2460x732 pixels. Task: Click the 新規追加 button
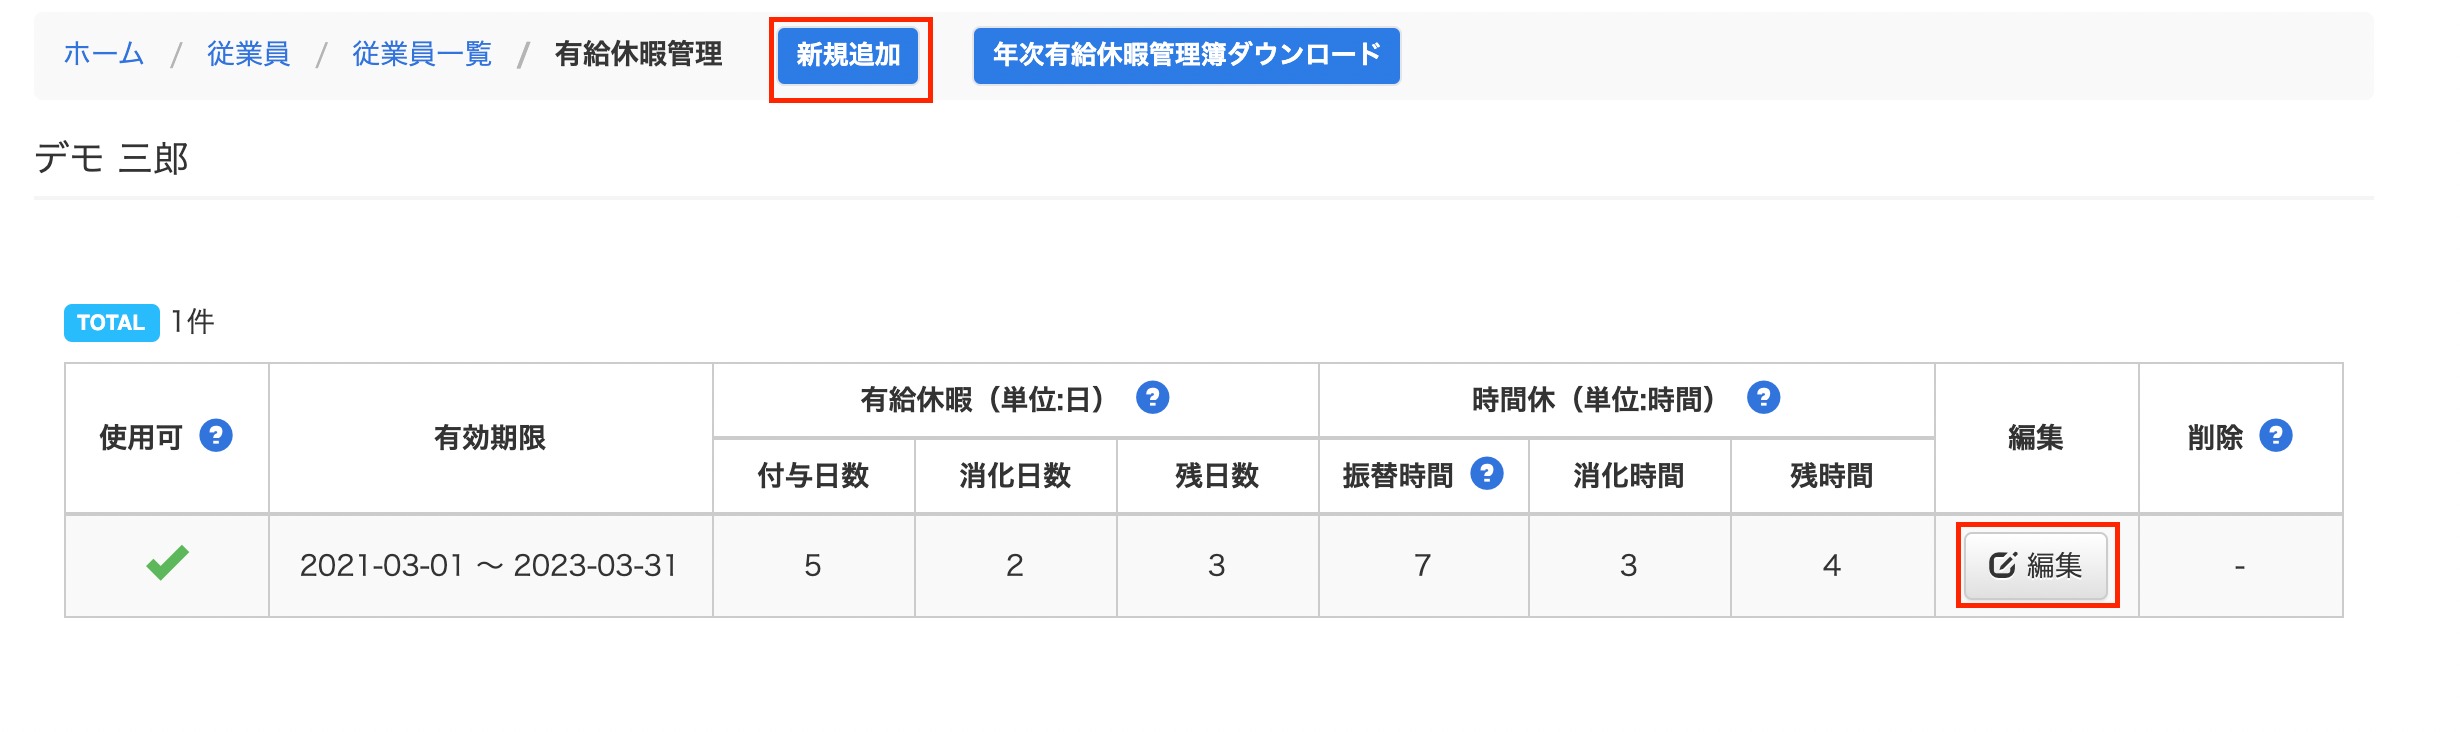848,55
